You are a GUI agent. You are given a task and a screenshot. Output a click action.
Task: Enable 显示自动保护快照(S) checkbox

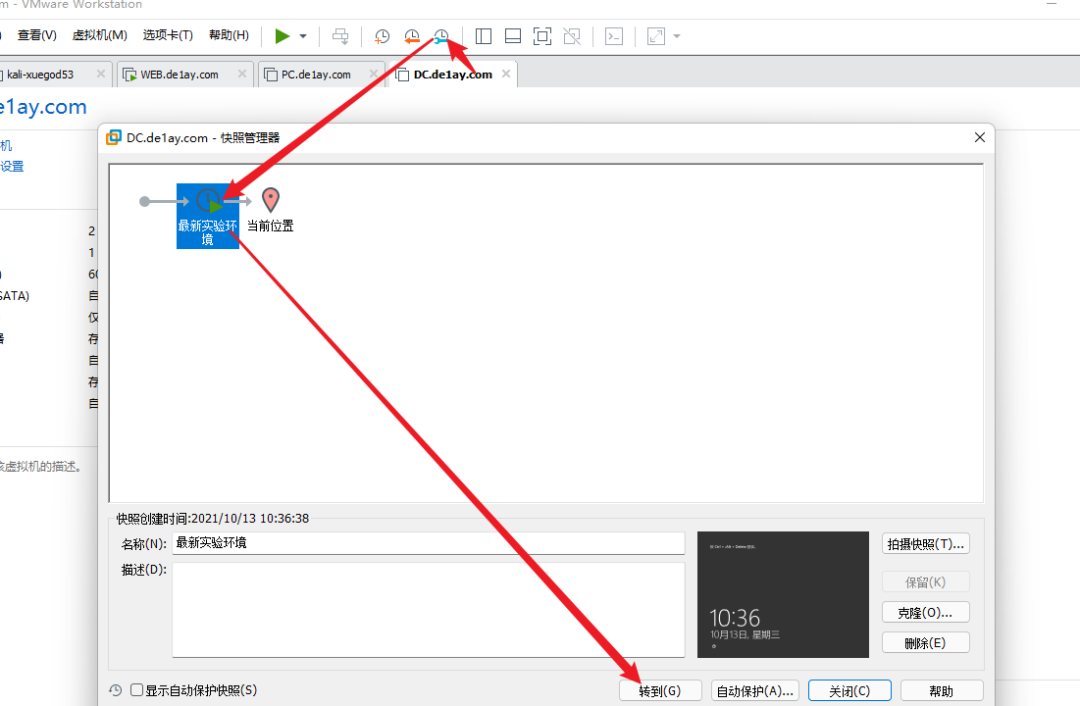(137, 689)
